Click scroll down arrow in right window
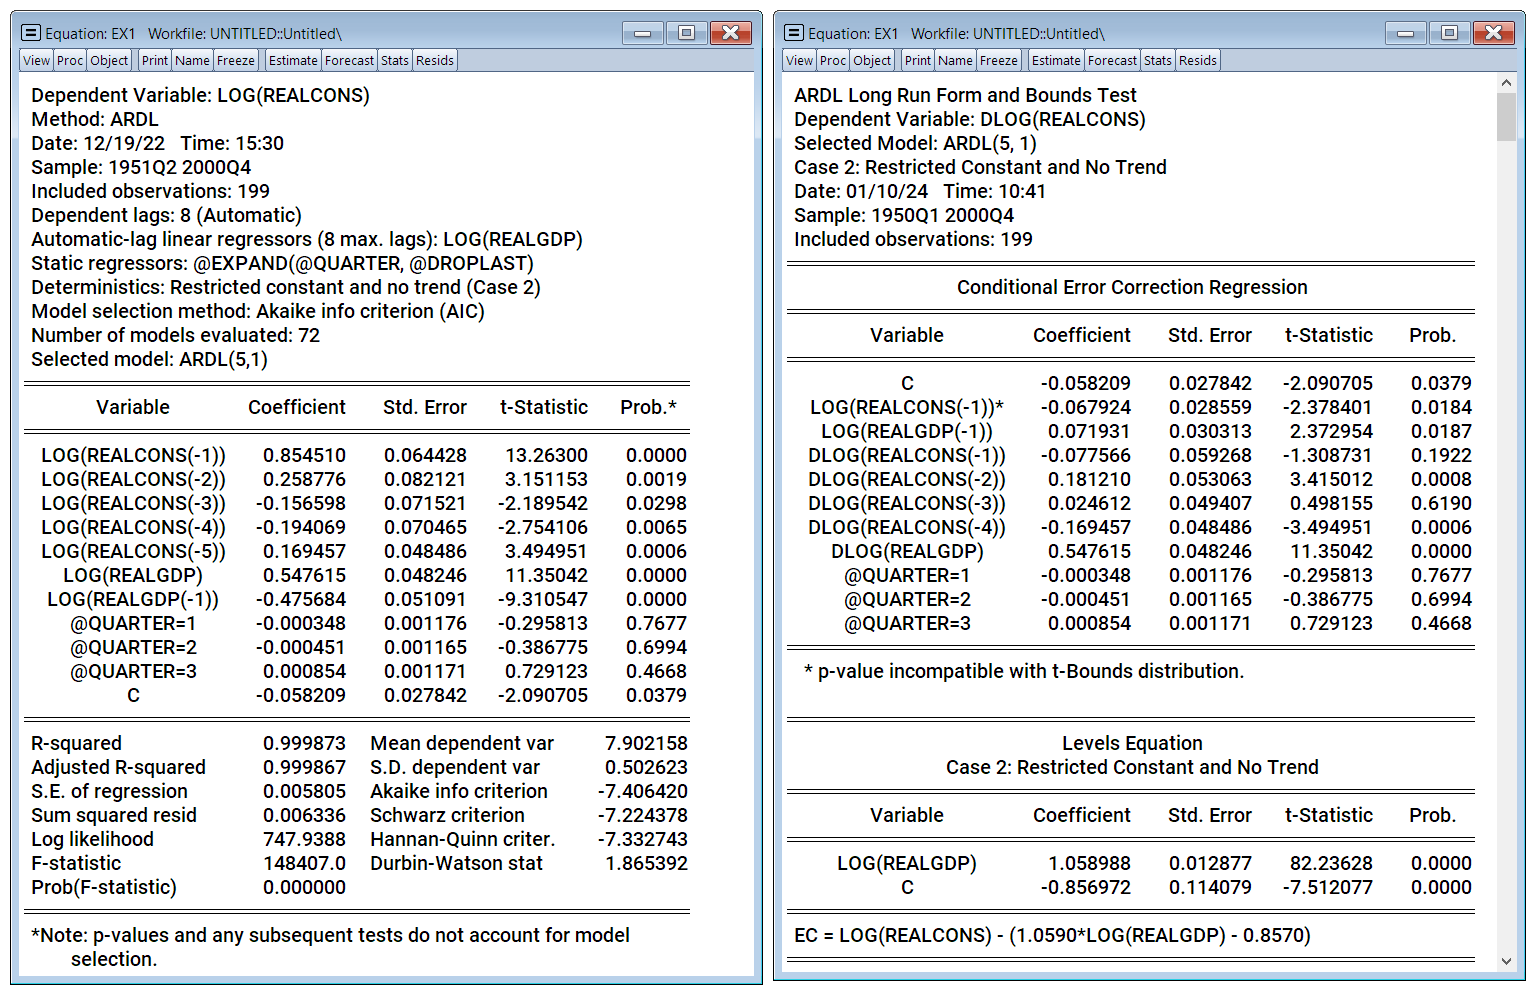The image size is (1536, 995). click(1506, 962)
